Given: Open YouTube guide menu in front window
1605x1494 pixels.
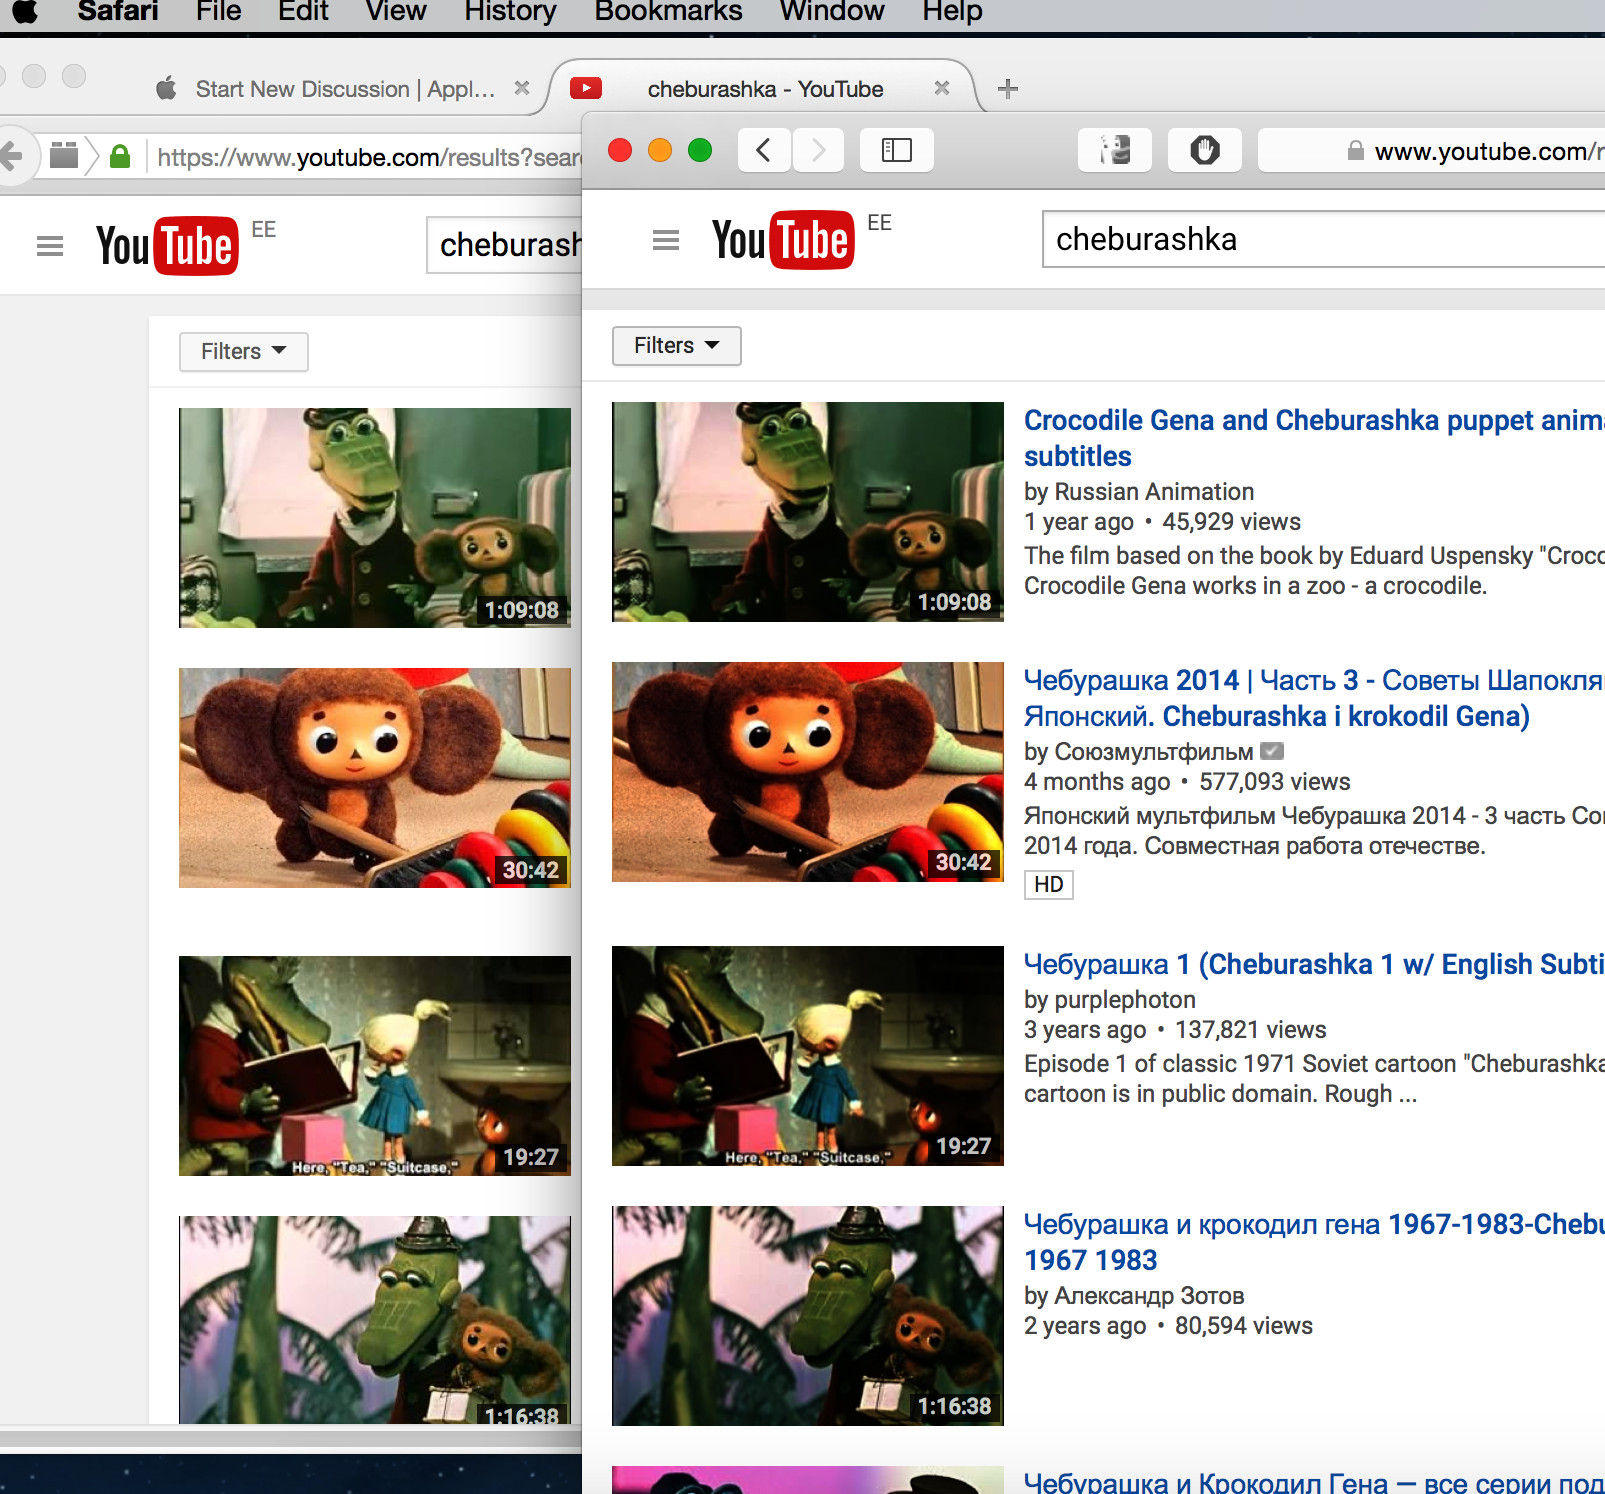Looking at the screenshot, I should click(666, 240).
